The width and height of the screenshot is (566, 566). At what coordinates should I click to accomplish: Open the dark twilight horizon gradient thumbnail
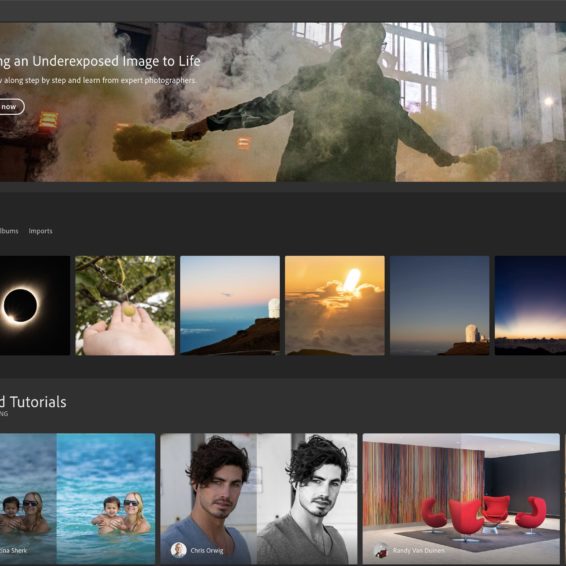pos(530,306)
